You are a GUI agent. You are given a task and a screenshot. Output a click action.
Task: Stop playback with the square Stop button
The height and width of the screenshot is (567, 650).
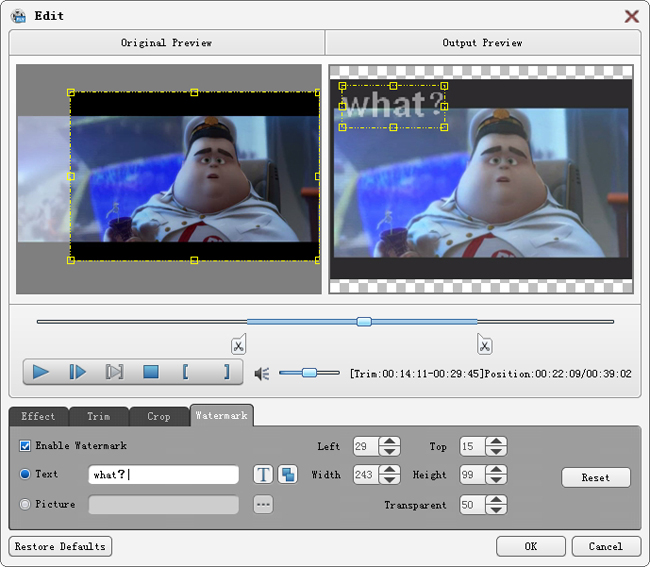pyautogui.click(x=151, y=372)
